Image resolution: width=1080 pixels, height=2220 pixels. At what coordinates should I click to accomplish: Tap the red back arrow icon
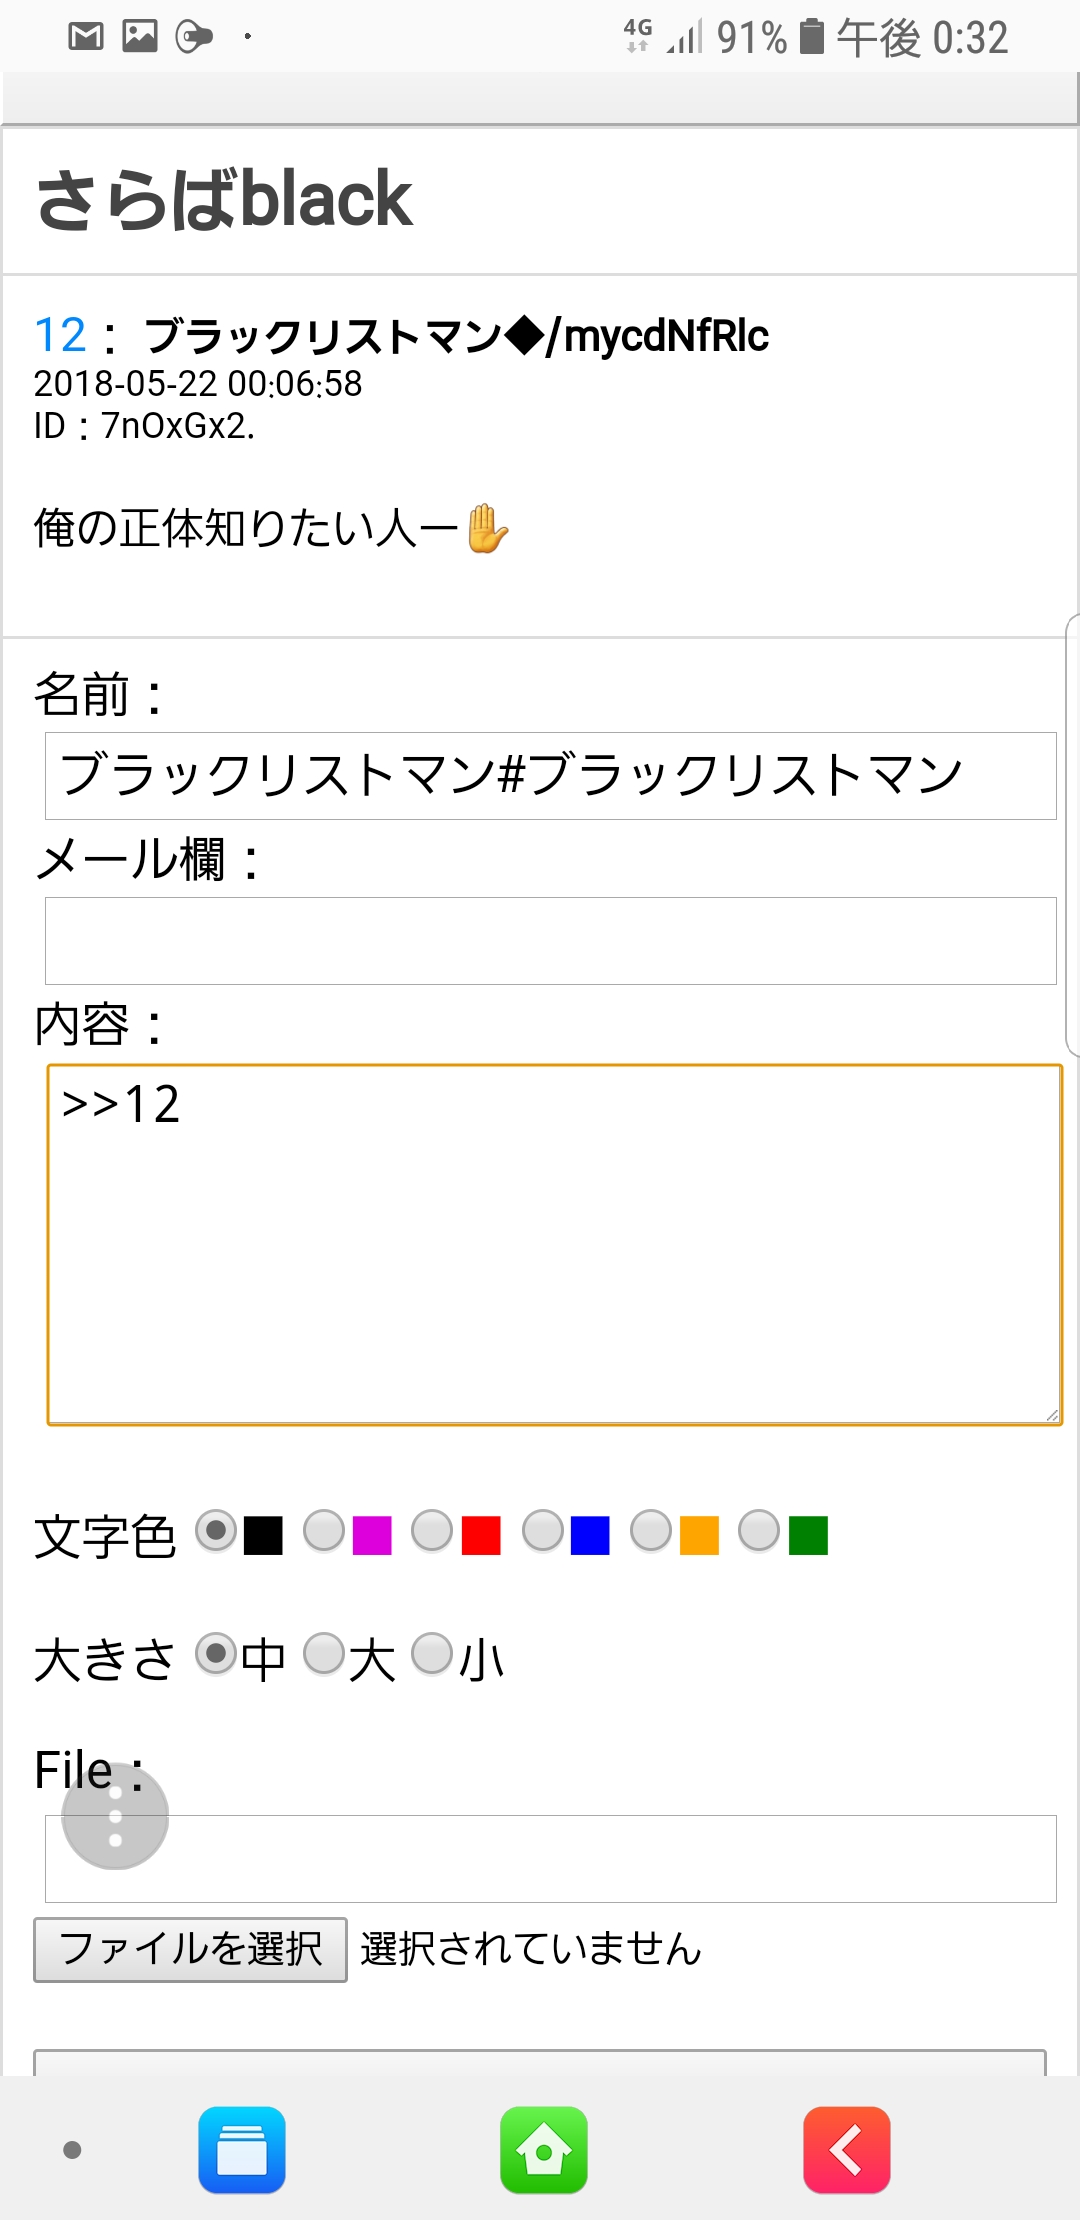tap(846, 2150)
